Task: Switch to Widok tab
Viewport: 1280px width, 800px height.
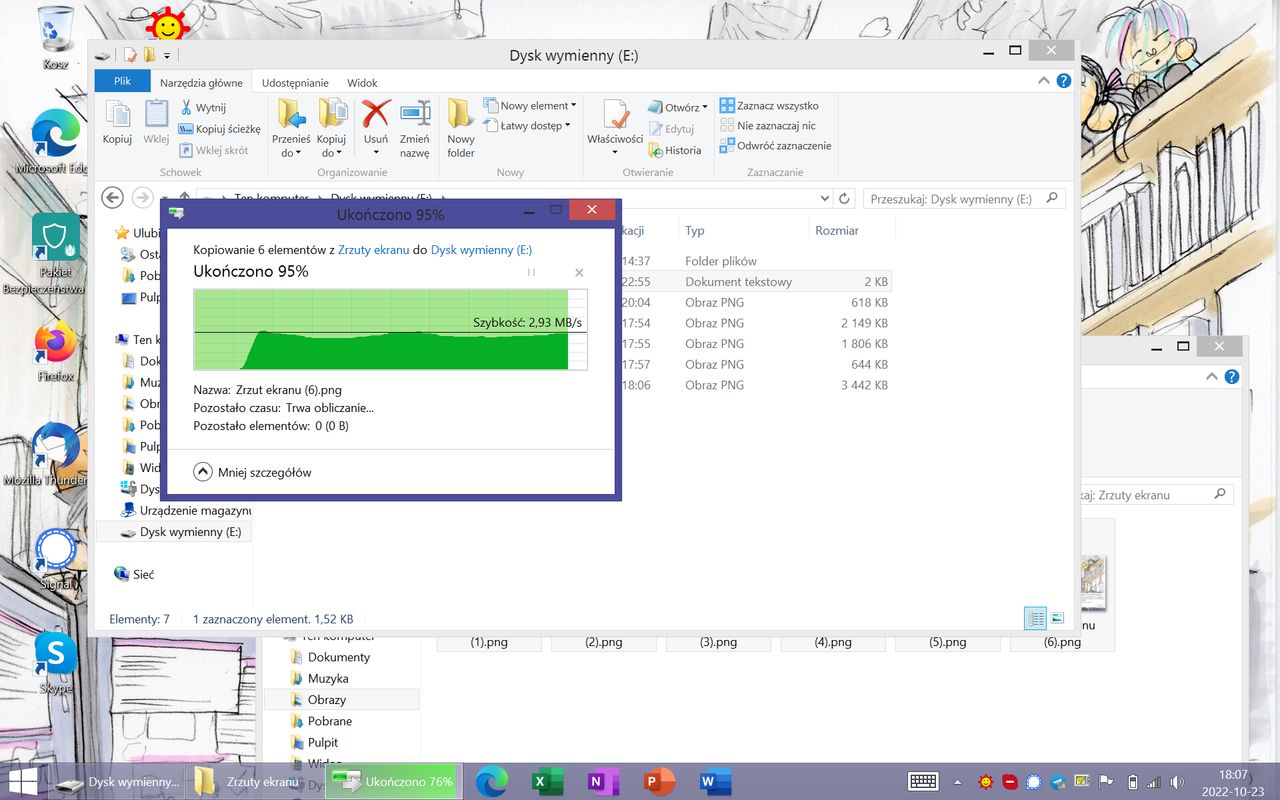Action: pyautogui.click(x=362, y=83)
